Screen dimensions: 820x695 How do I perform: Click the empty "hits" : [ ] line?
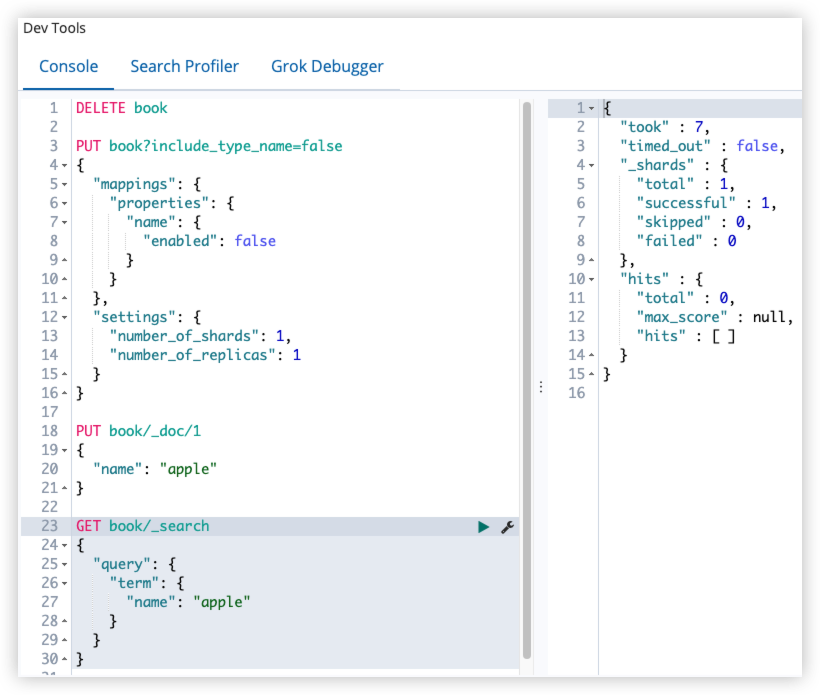pos(686,336)
